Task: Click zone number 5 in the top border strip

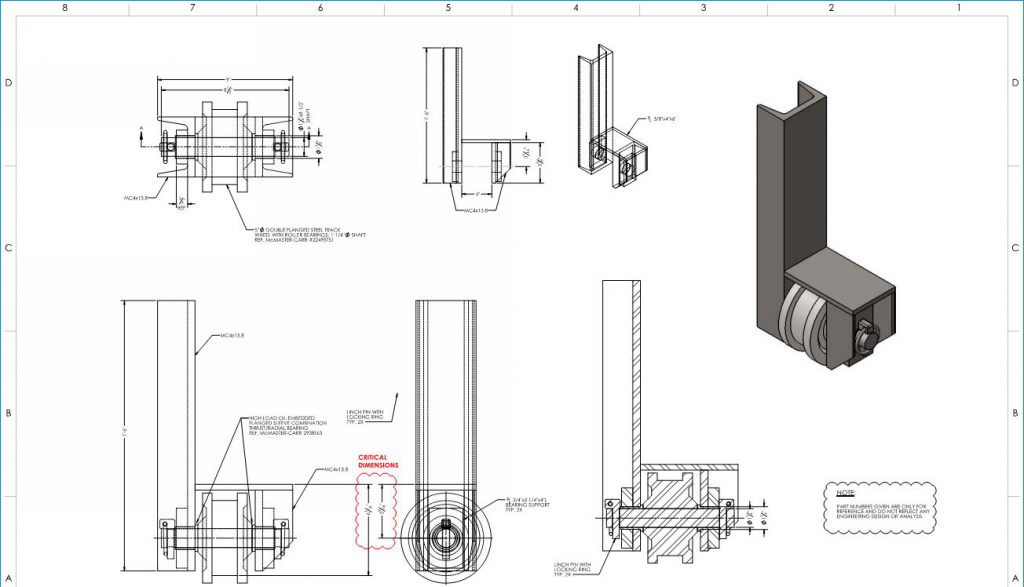Action: (x=447, y=9)
